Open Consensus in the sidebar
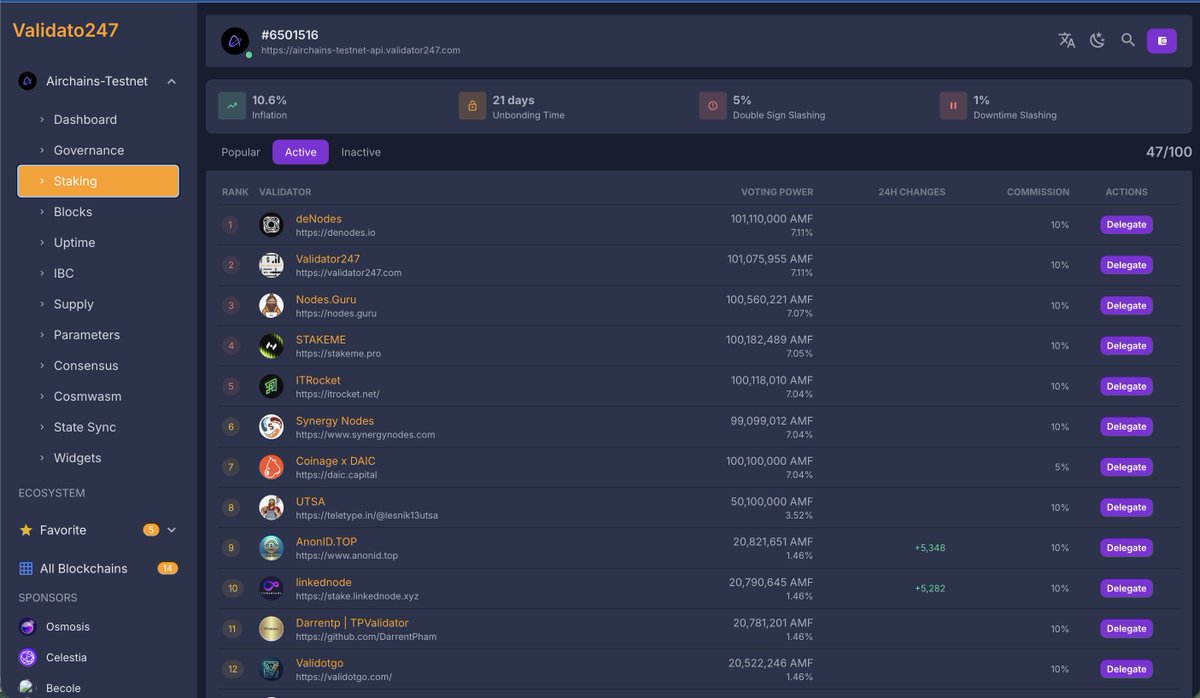 pos(98,366)
